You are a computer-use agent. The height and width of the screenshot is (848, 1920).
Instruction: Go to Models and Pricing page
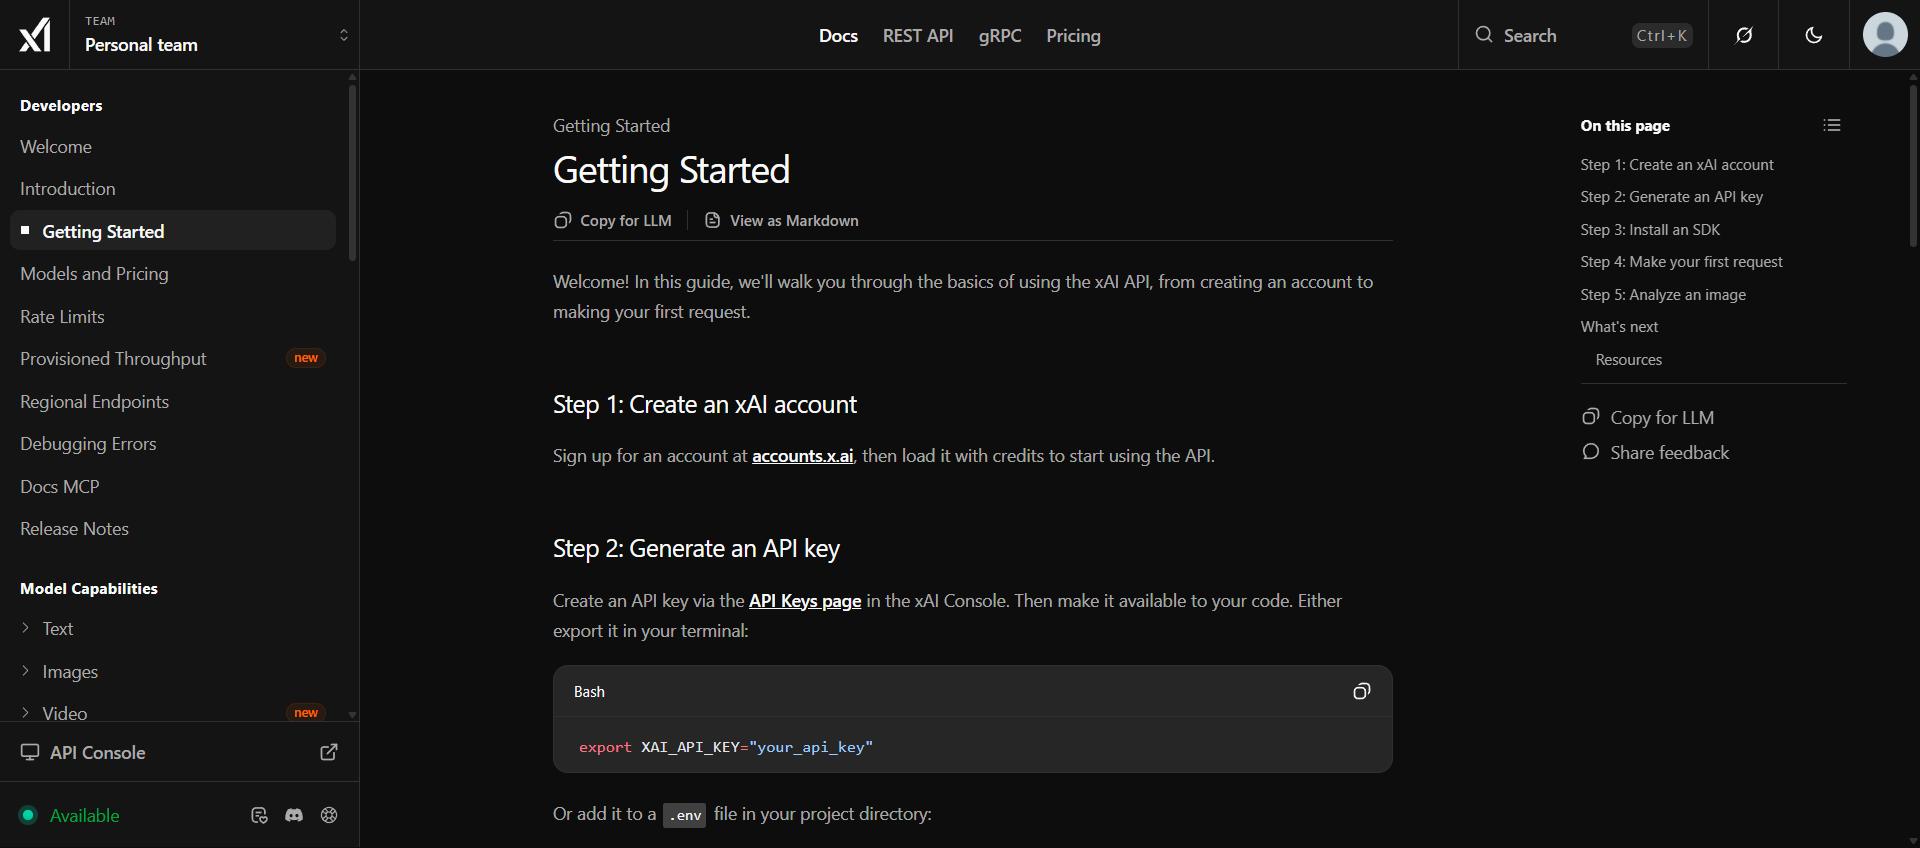point(94,274)
